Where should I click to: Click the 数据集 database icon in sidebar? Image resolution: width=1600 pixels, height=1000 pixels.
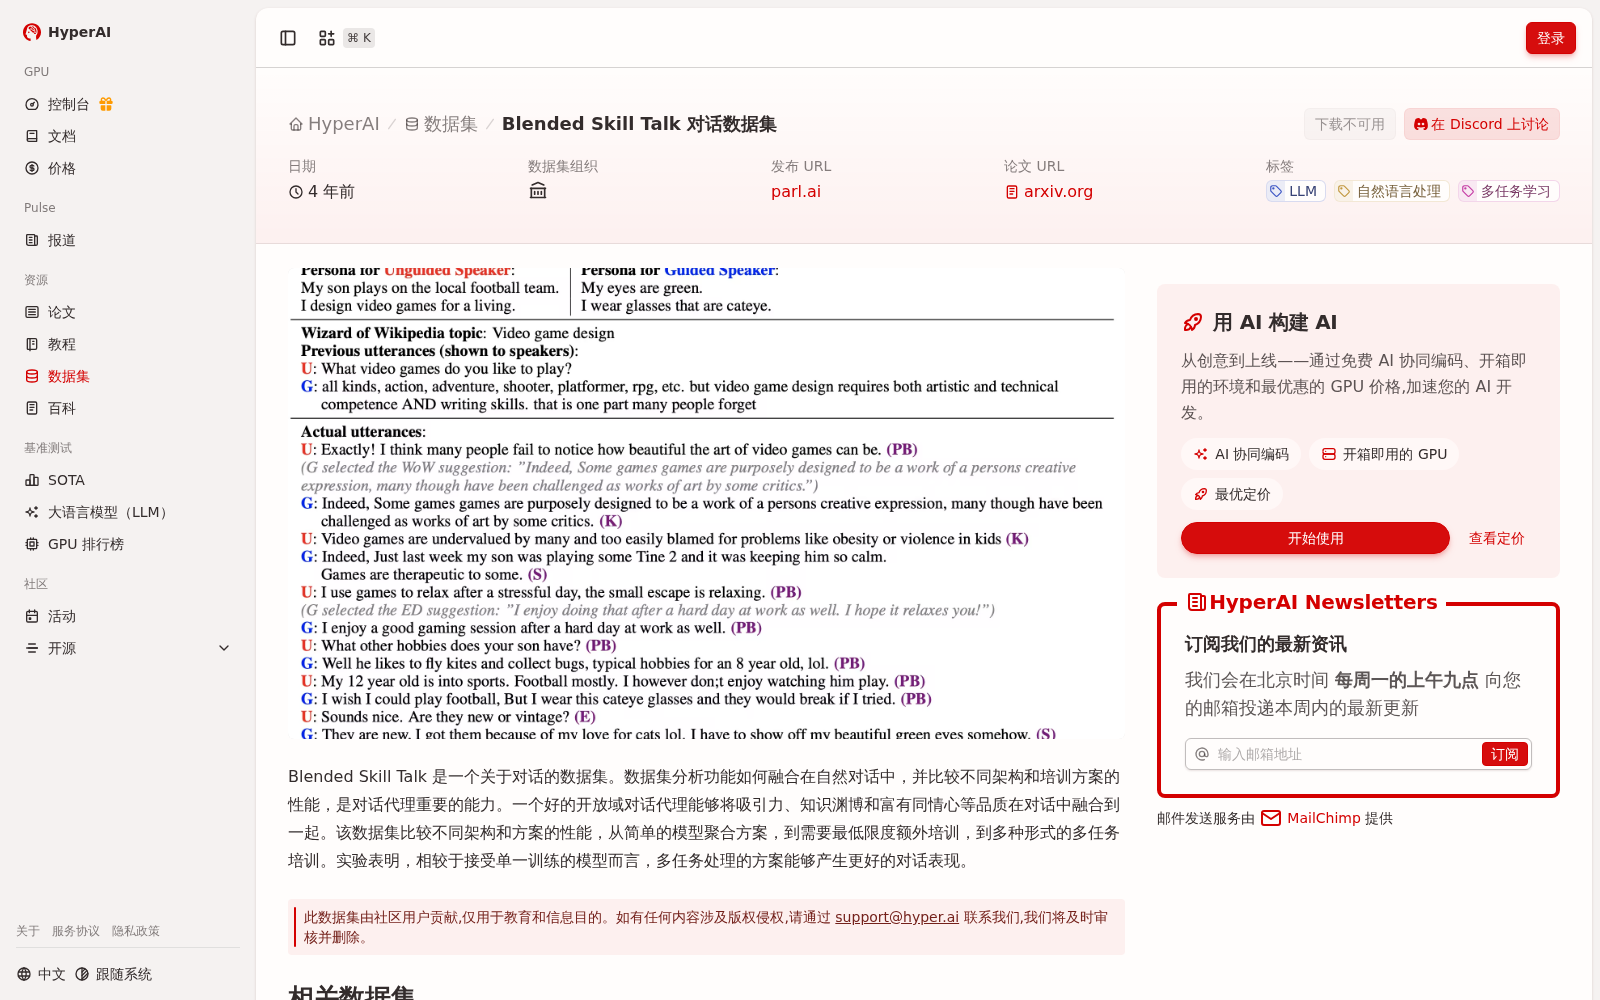(x=32, y=376)
